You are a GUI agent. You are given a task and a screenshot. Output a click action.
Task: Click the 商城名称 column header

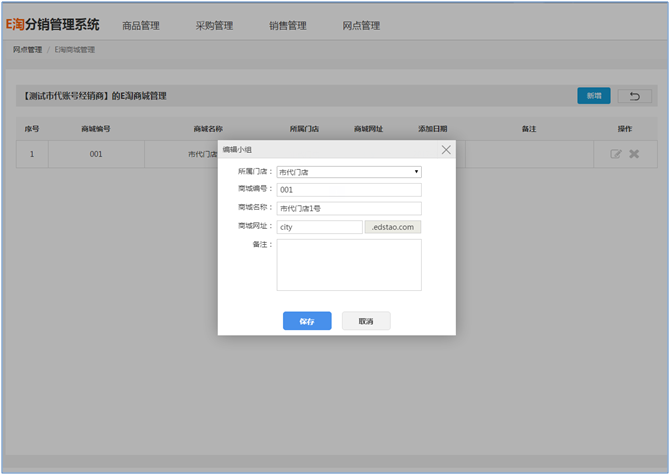tap(208, 129)
